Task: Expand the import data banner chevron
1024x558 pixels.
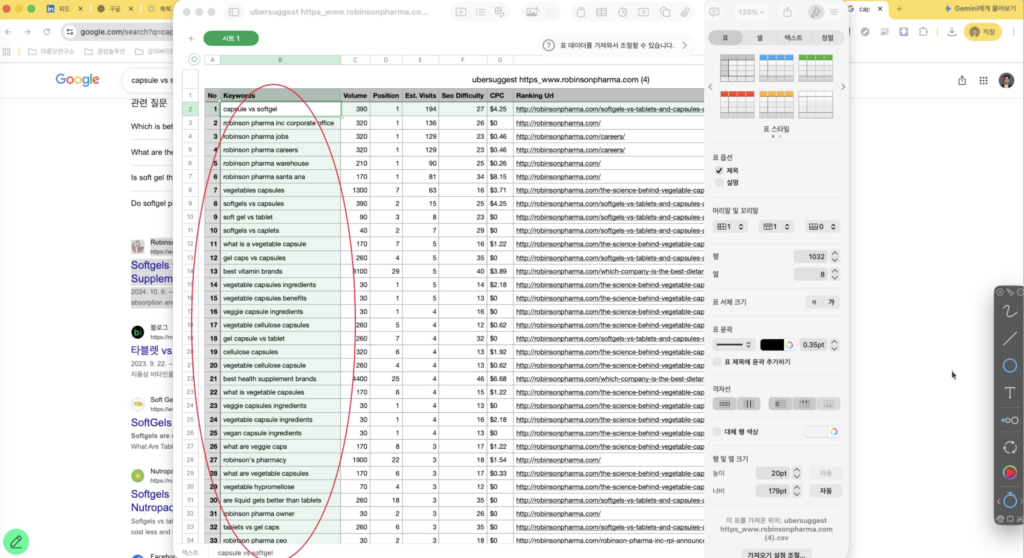Action: 684,46
